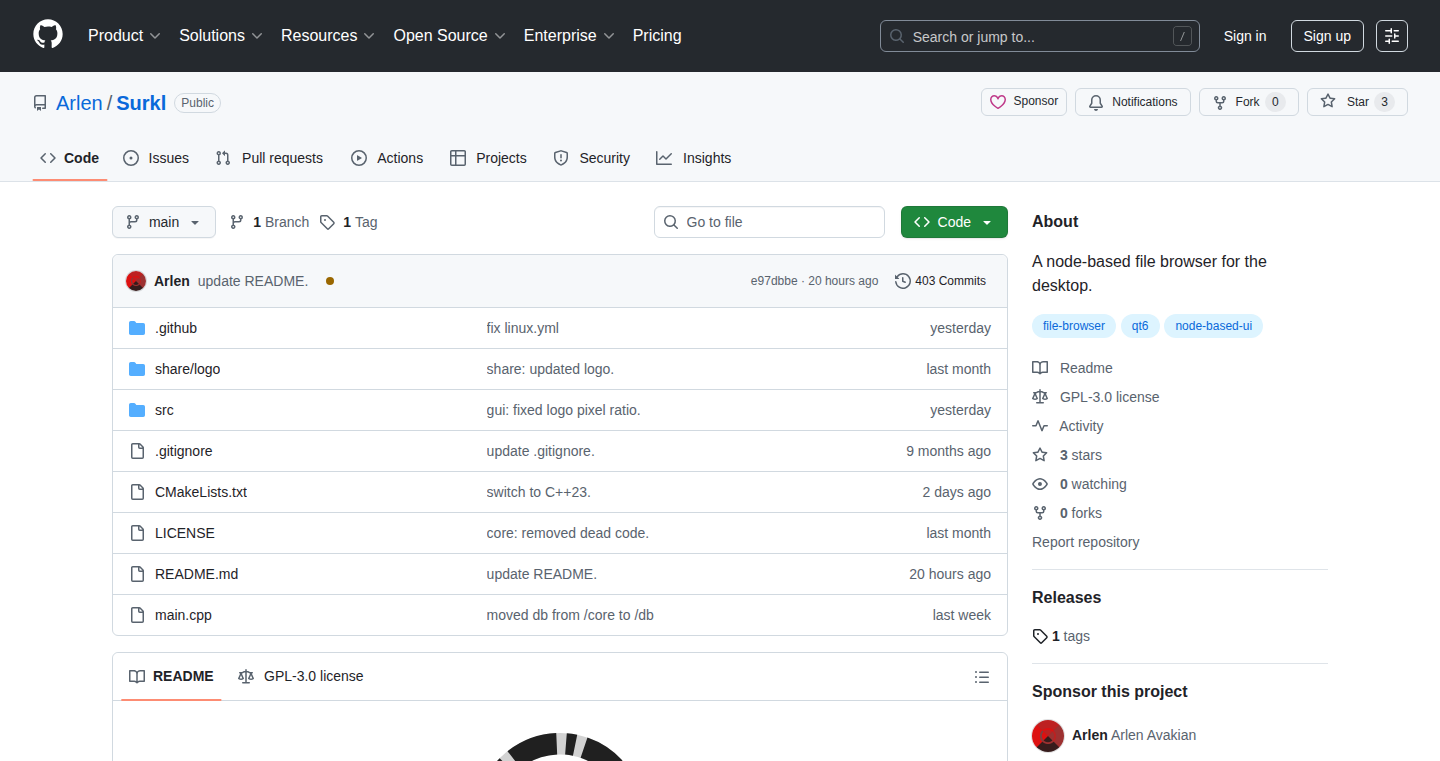This screenshot has width=1440, height=761.
Task: Open the settings icon beside Sign up
Action: pos(1392,36)
